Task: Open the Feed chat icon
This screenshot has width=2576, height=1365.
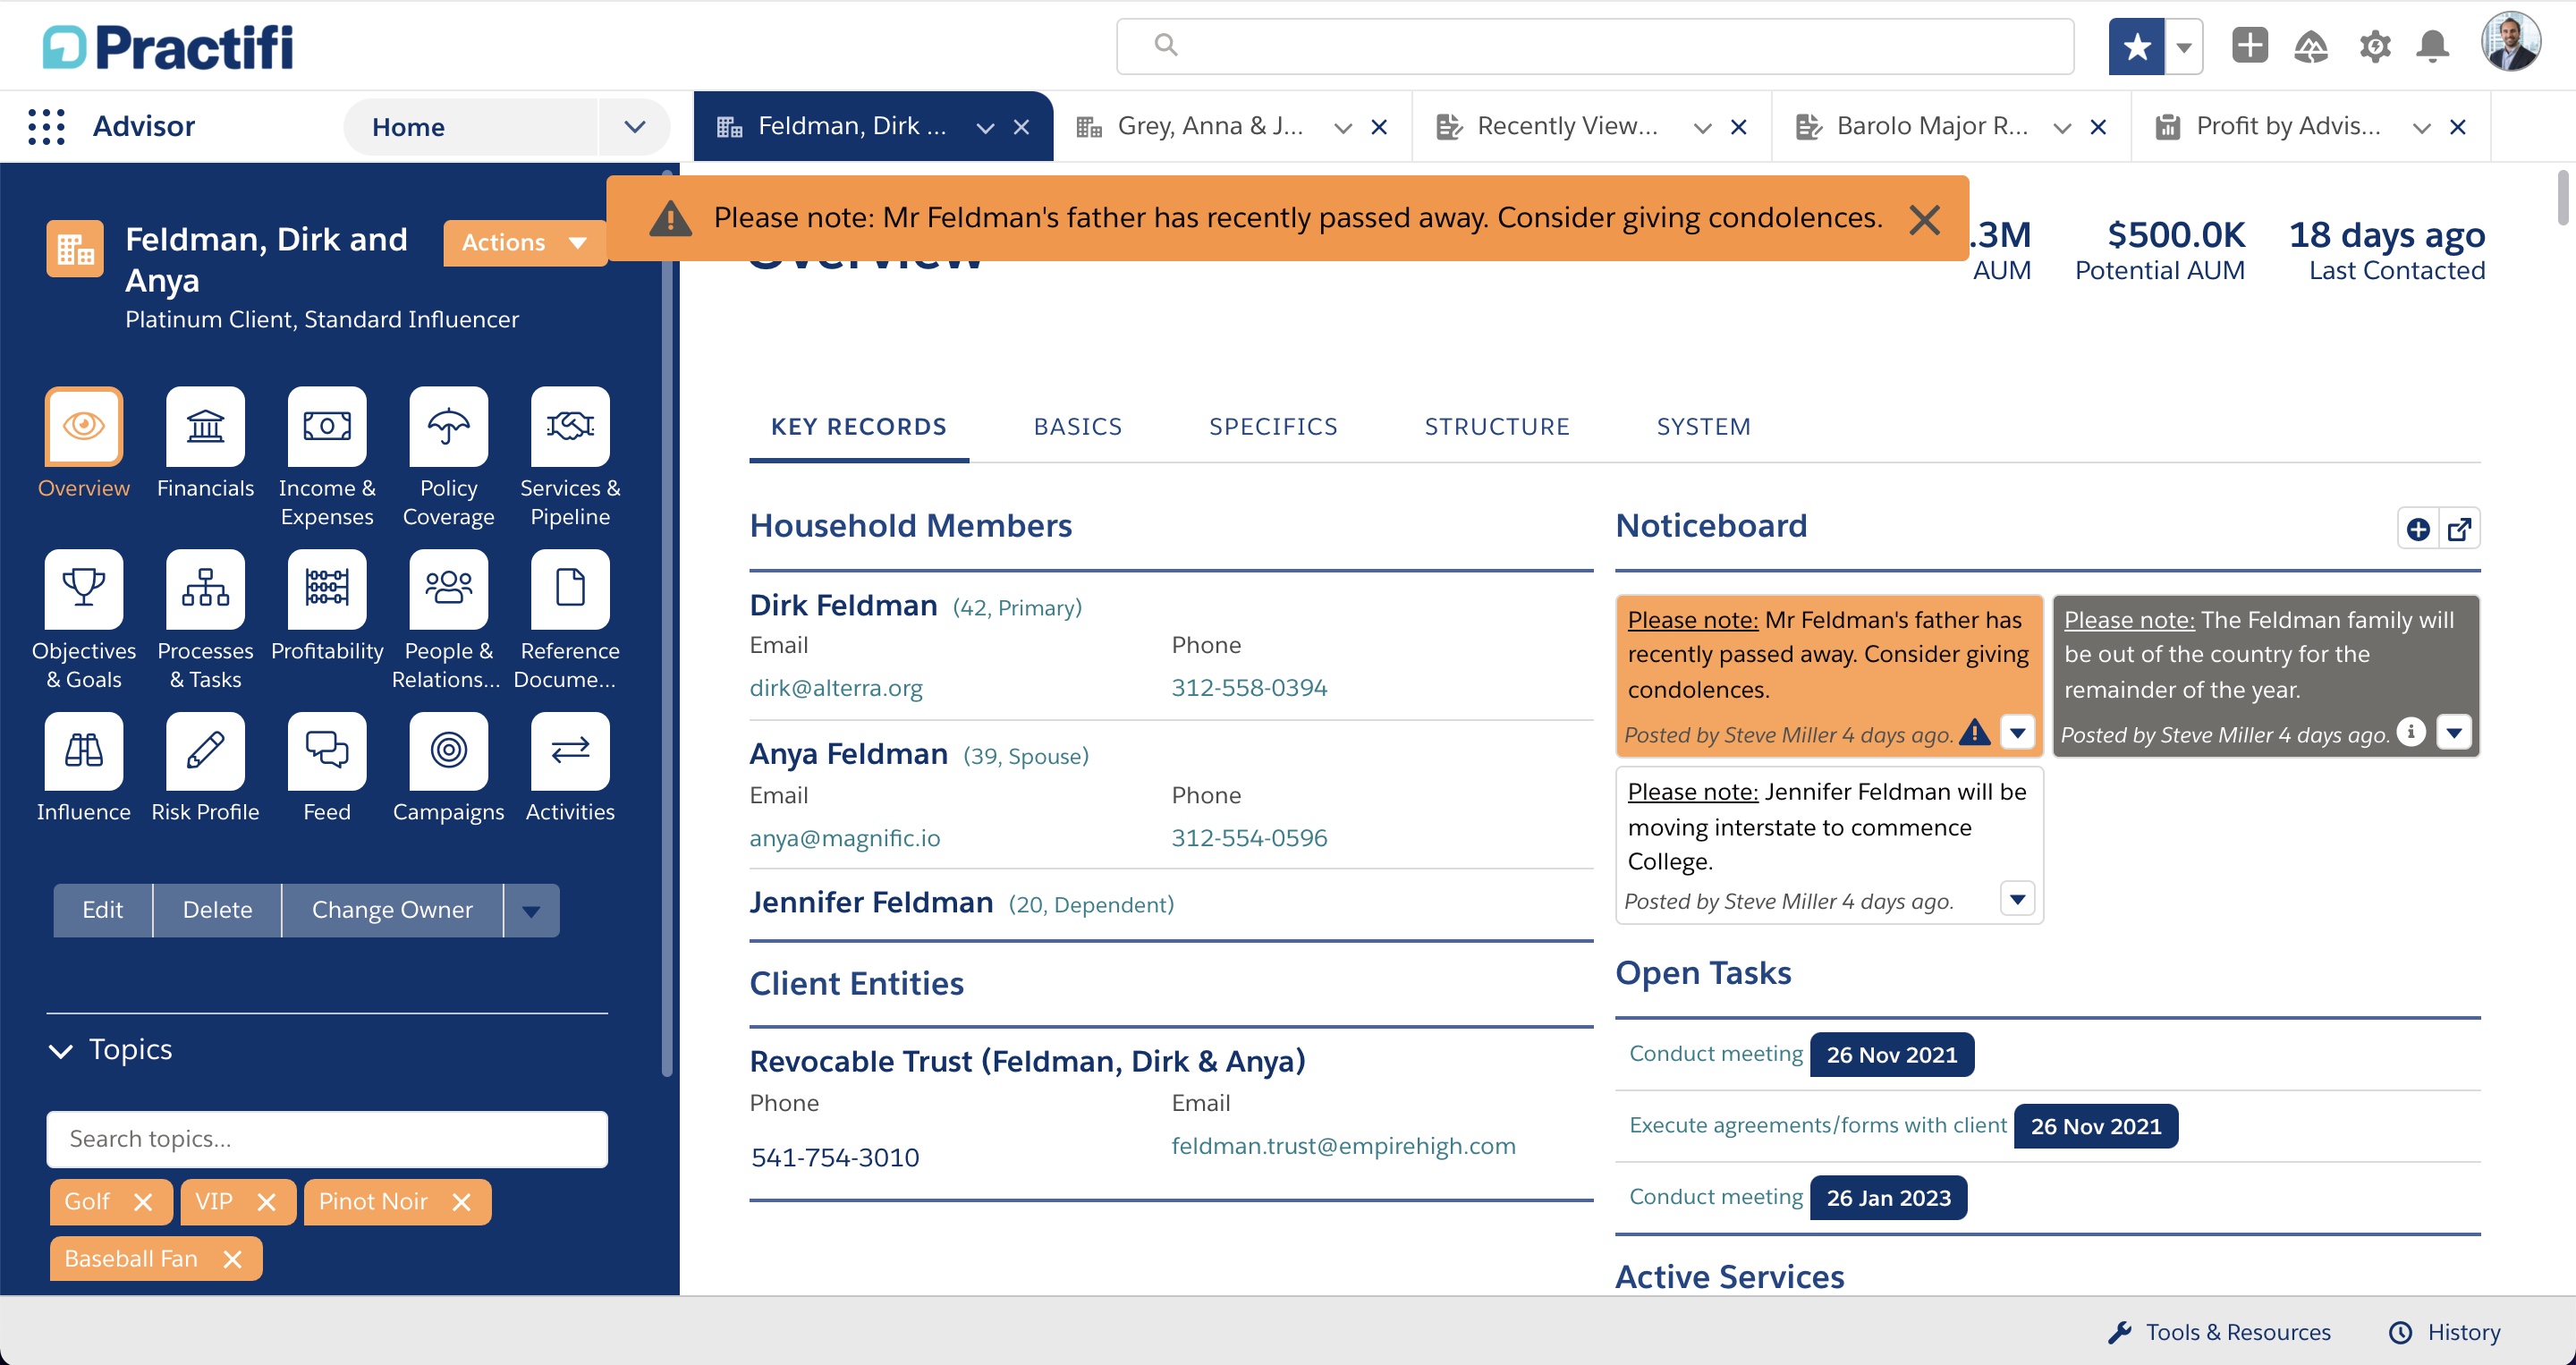Action: [327, 750]
